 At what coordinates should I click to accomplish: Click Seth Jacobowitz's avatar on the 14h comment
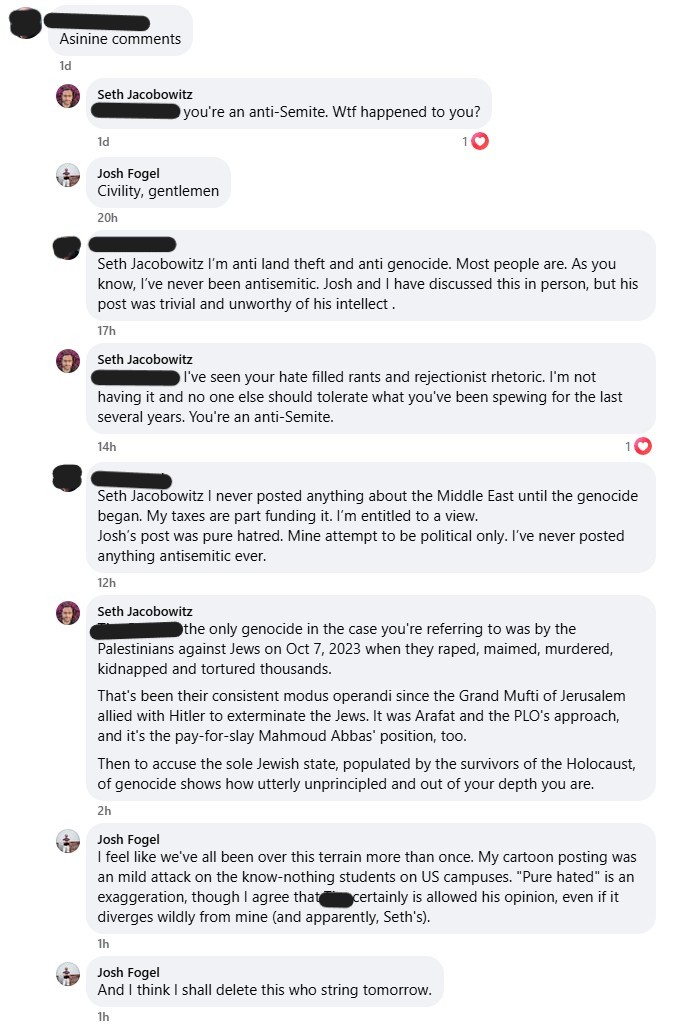coord(68,361)
